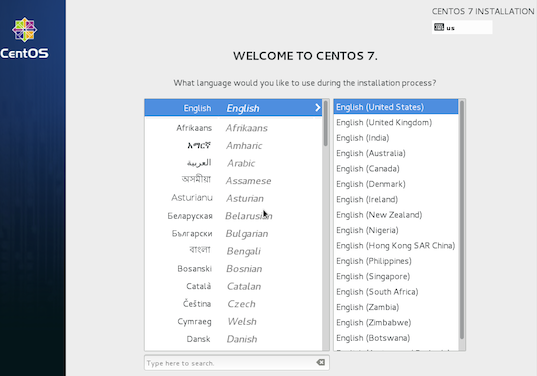
Task: Select Danish language
Action: pyautogui.click(x=233, y=339)
